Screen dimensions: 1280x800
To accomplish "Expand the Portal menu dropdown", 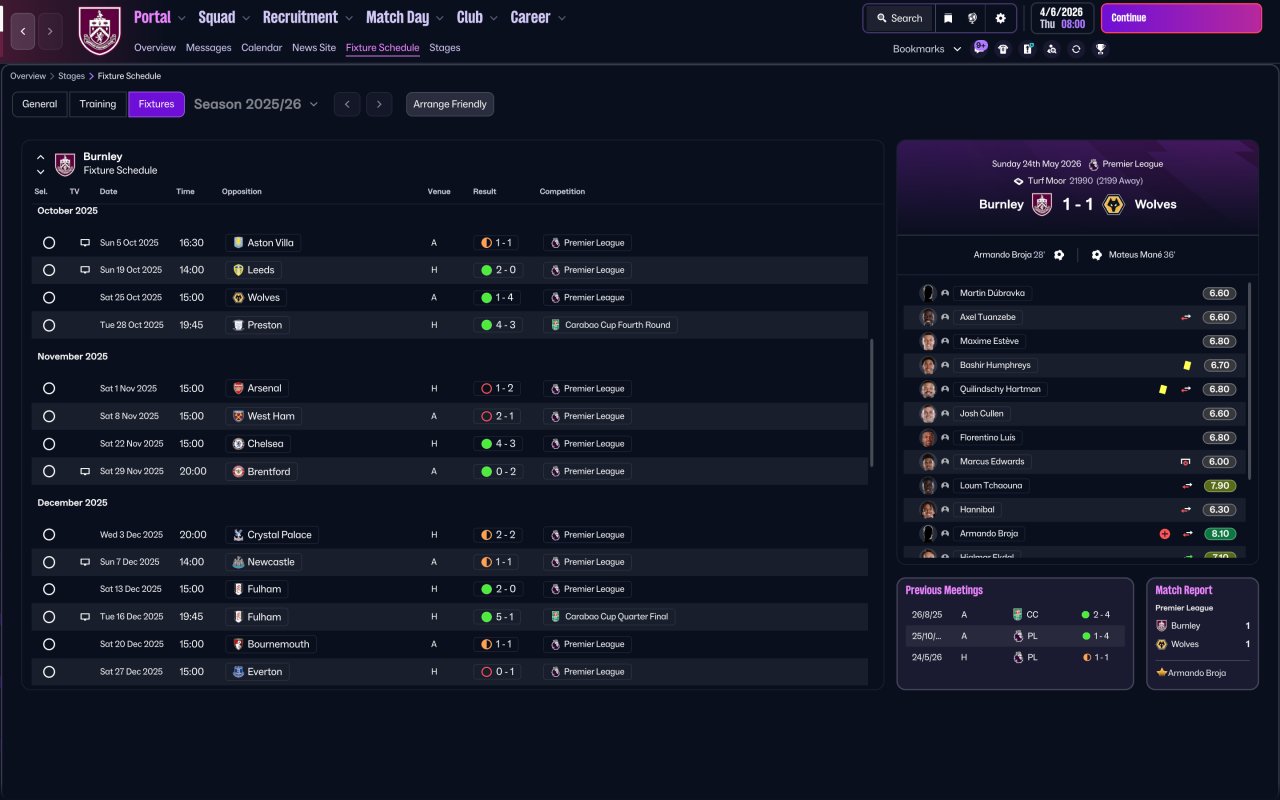I will tap(182, 18).
